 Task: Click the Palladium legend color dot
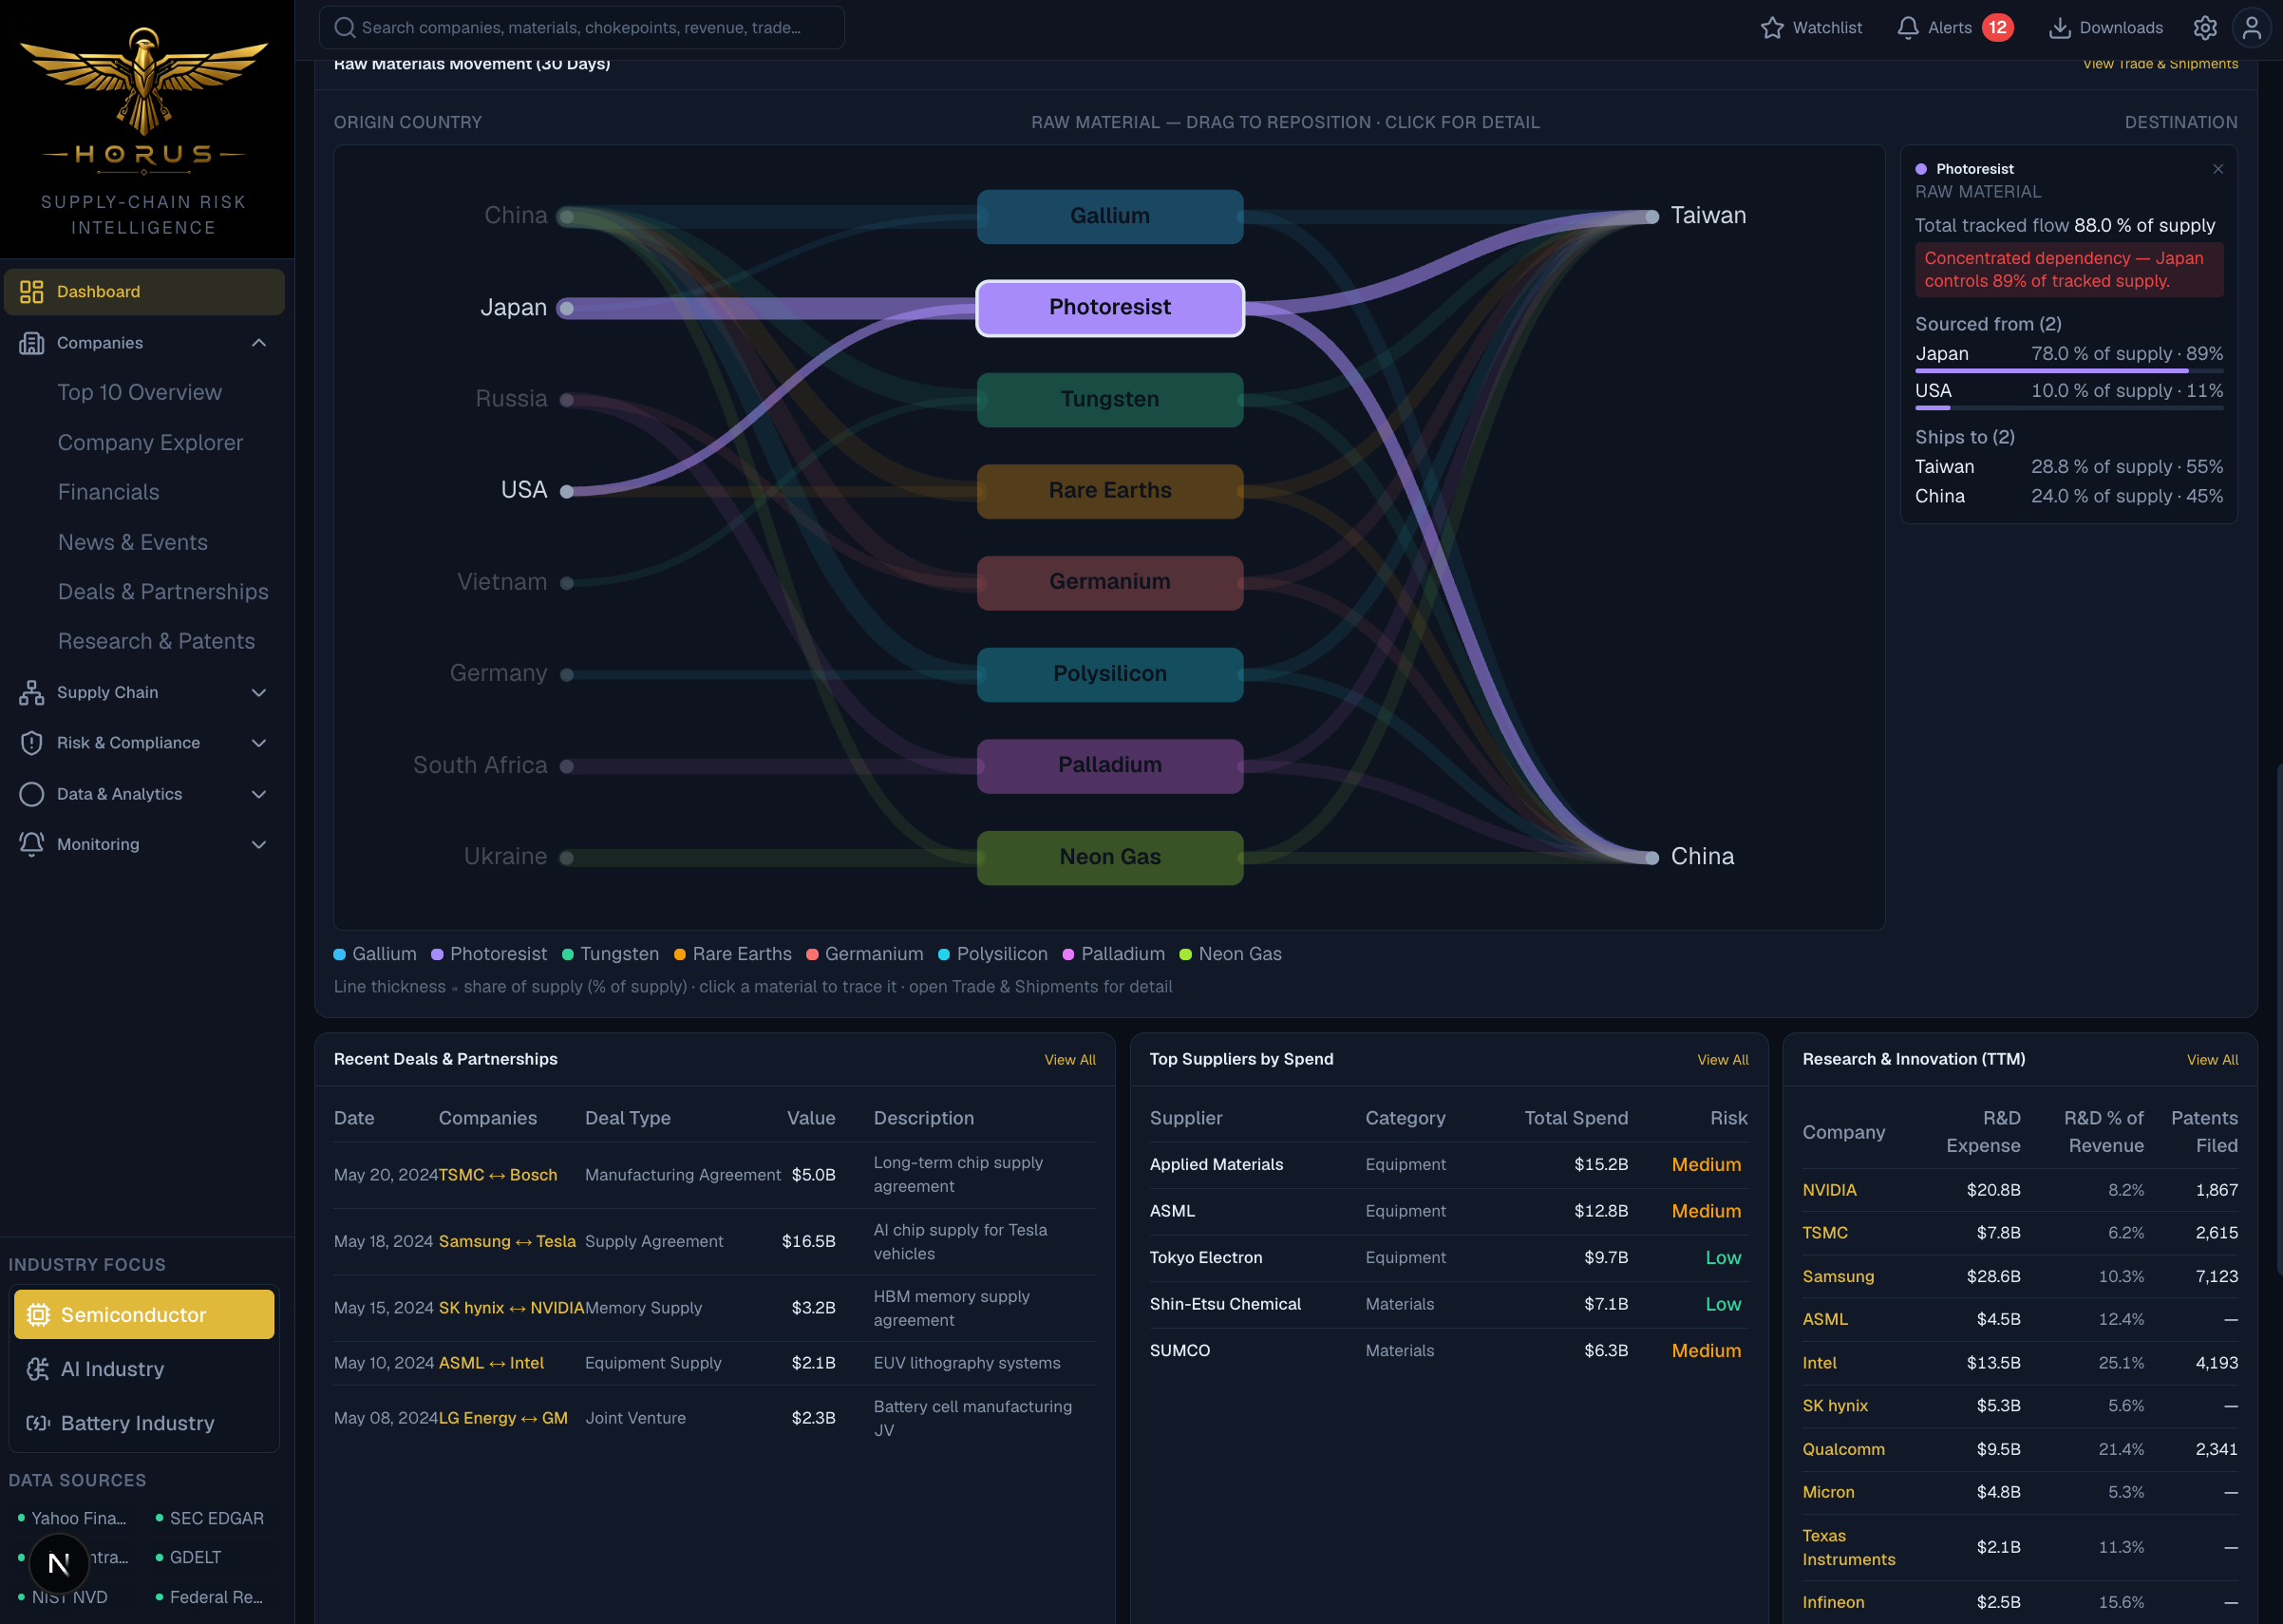pyautogui.click(x=1068, y=955)
